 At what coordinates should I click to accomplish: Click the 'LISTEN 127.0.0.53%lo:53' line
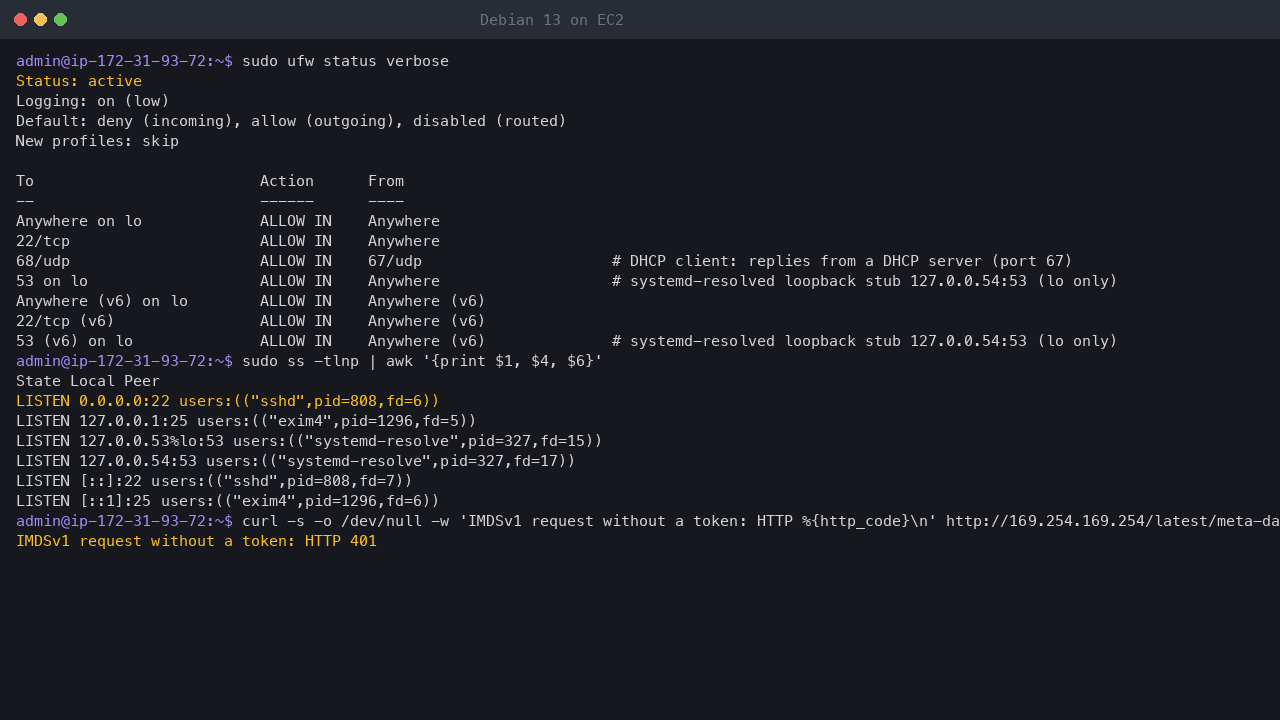pos(309,441)
